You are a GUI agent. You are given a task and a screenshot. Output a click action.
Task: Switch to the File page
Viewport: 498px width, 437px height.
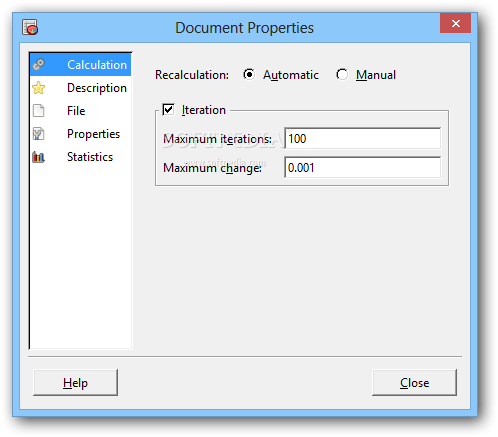tap(80, 111)
